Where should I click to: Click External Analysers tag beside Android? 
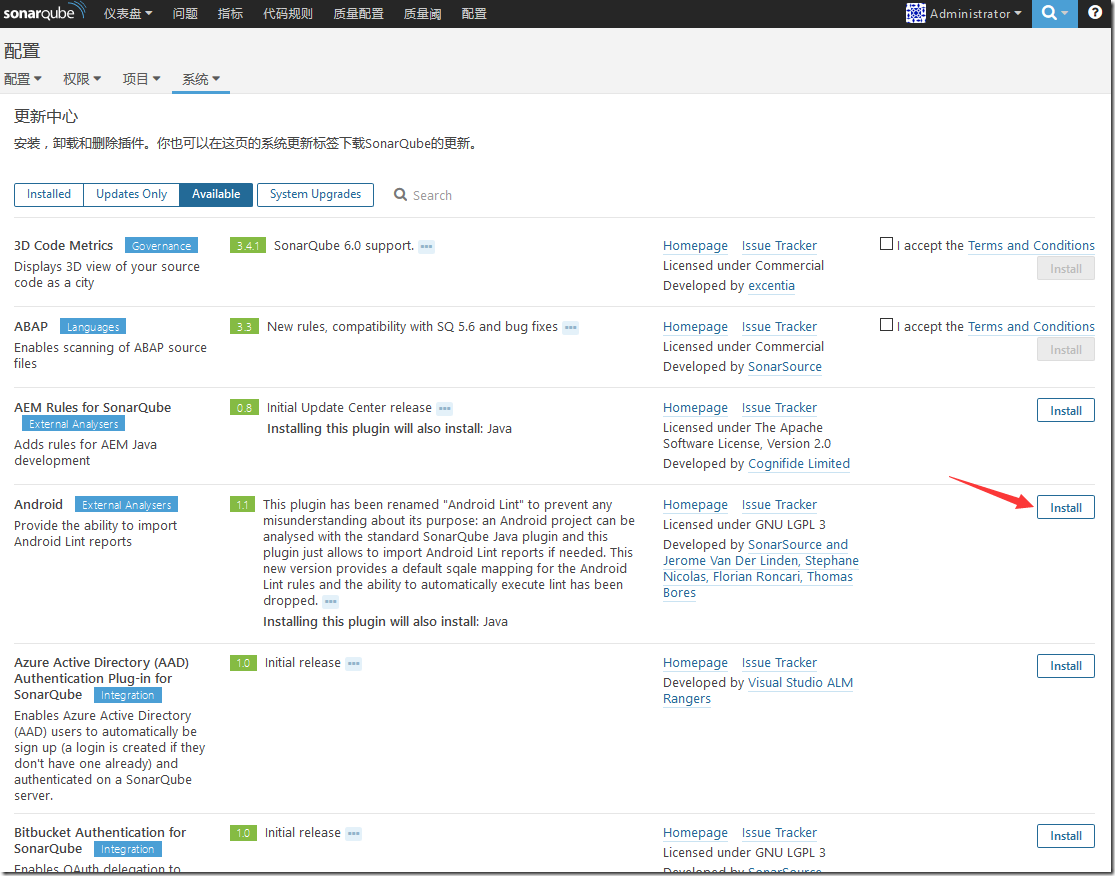[127, 505]
